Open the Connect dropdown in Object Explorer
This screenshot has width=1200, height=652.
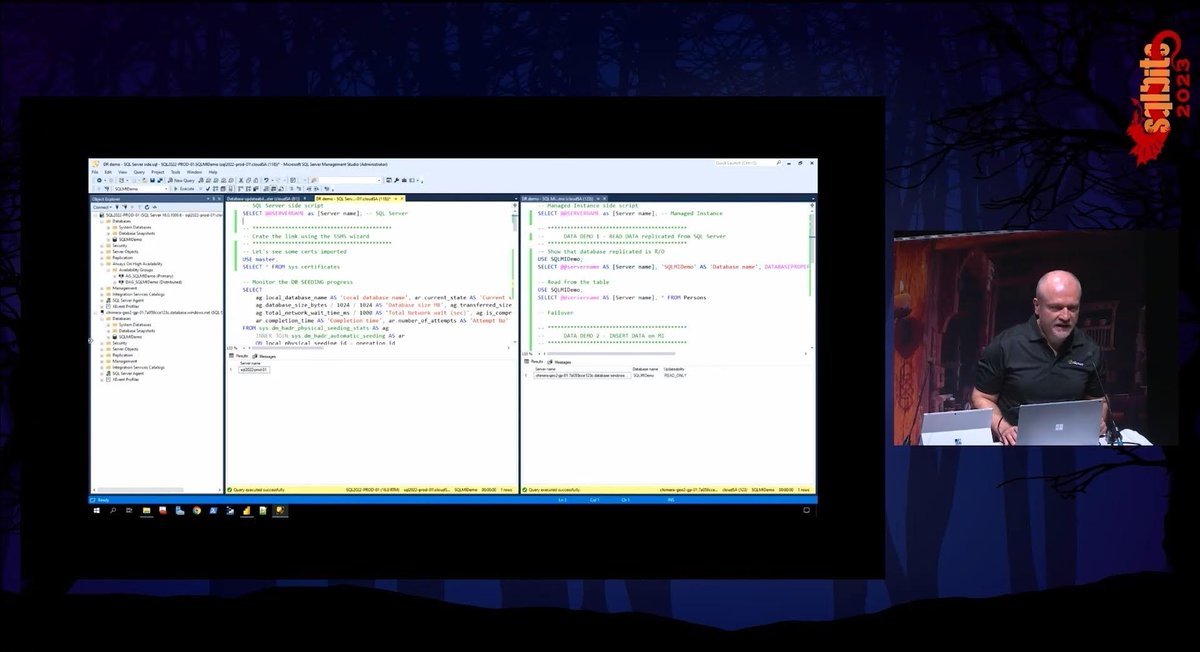[103, 207]
